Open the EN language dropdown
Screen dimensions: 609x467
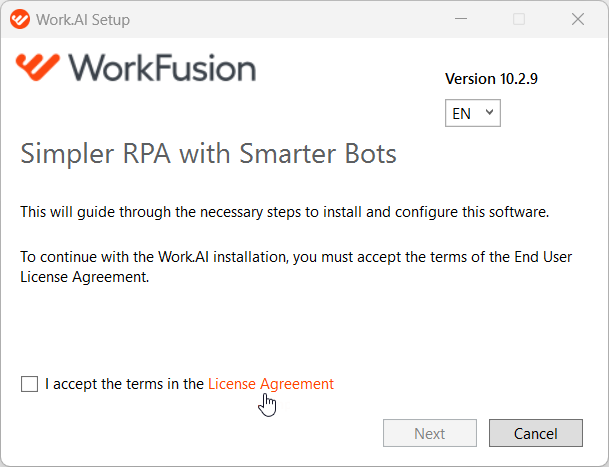click(x=473, y=113)
